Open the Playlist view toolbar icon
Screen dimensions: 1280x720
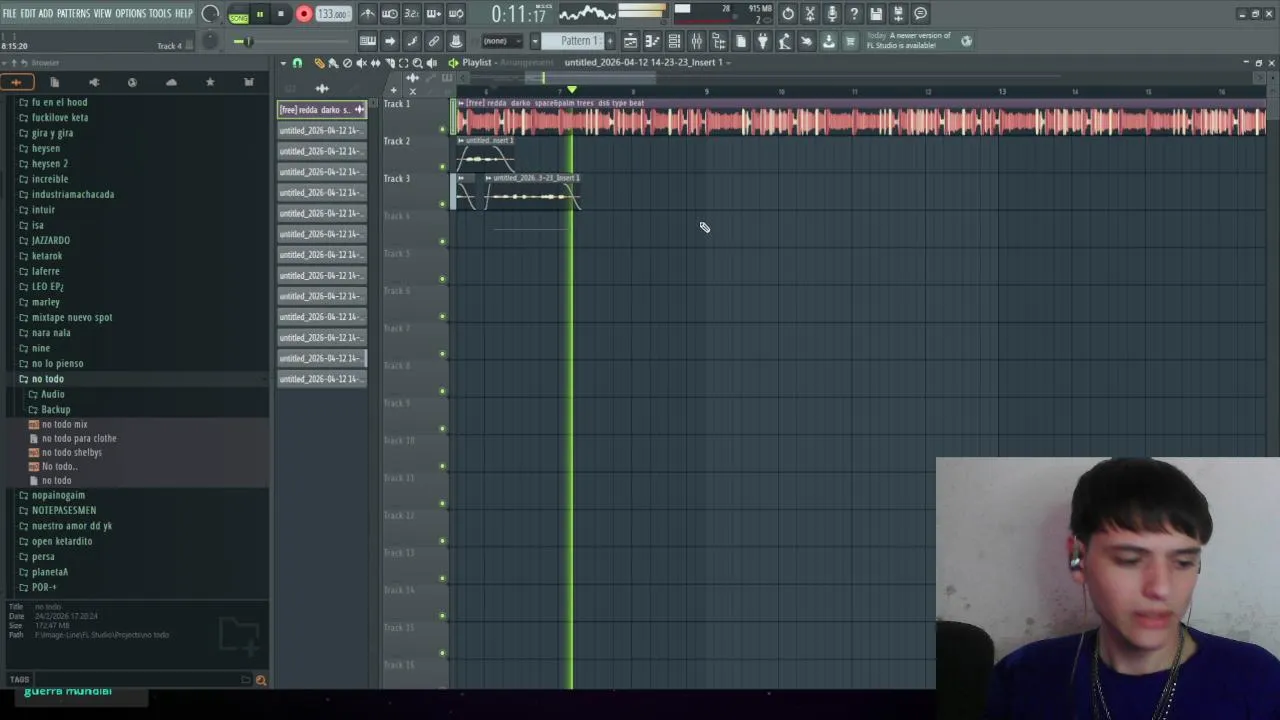coord(630,41)
